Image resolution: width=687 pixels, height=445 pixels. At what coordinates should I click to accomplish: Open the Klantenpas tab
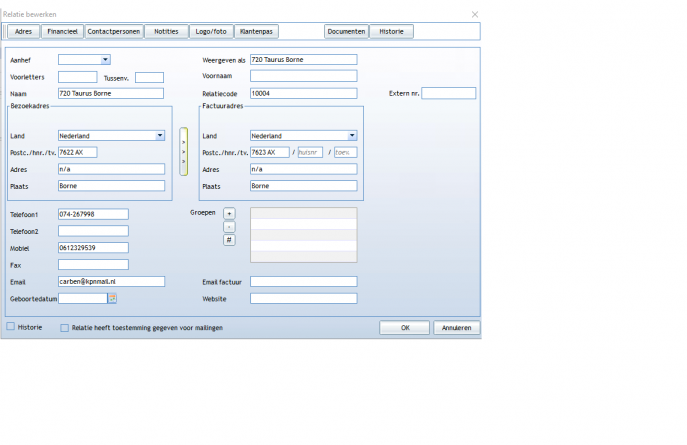coord(256,32)
